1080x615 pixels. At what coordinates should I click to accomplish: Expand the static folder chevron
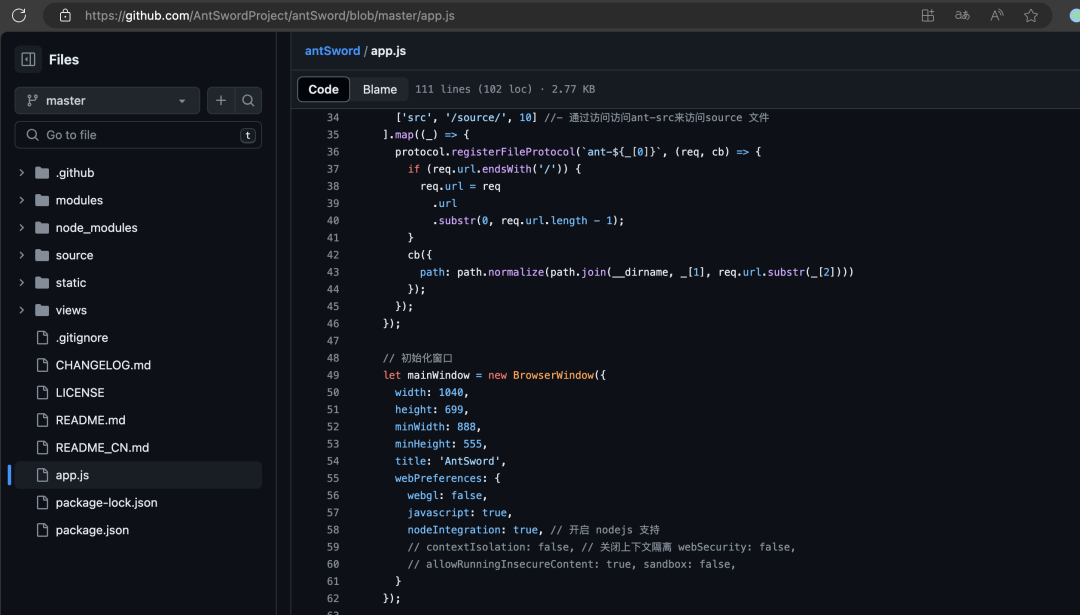21,283
